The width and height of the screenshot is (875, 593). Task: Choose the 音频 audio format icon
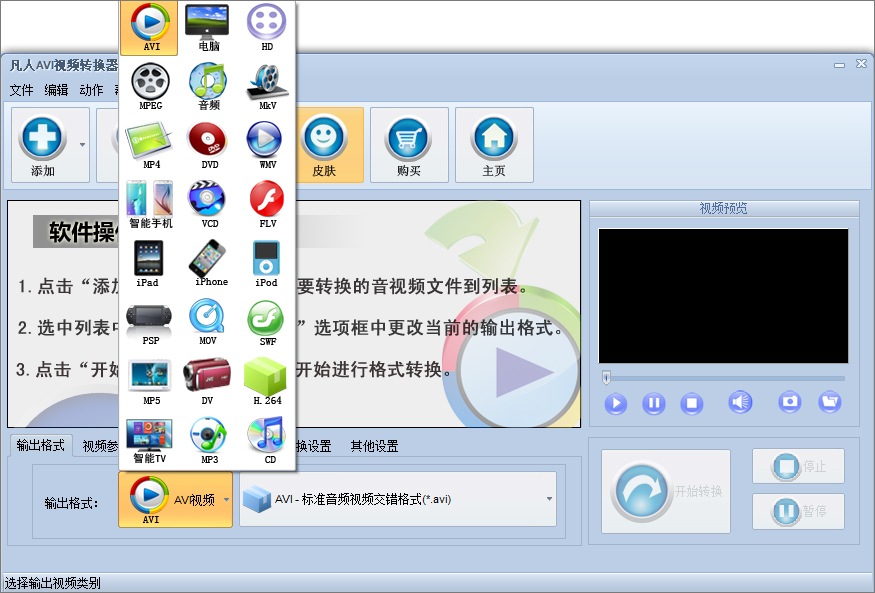(208, 86)
